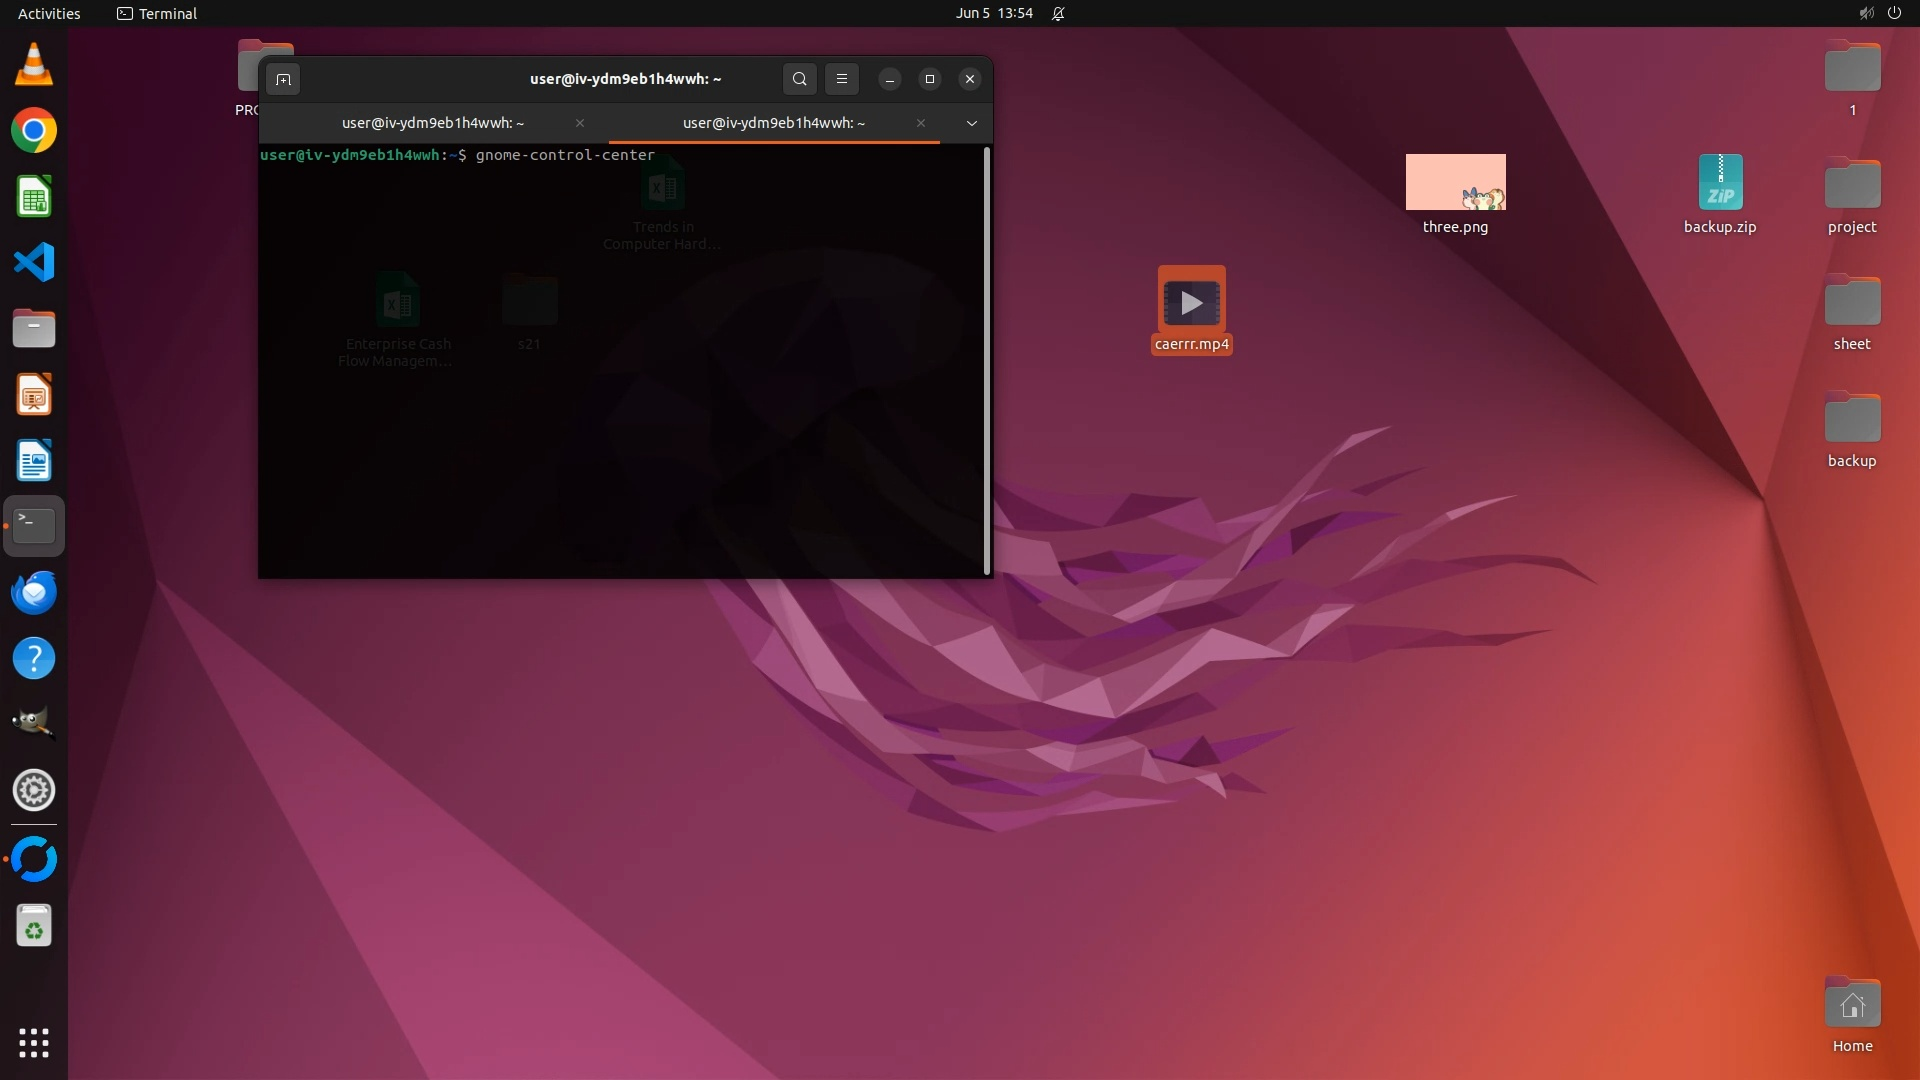Click the new tab icon in terminal
Screen dimensions: 1920x1080
[283, 79]
